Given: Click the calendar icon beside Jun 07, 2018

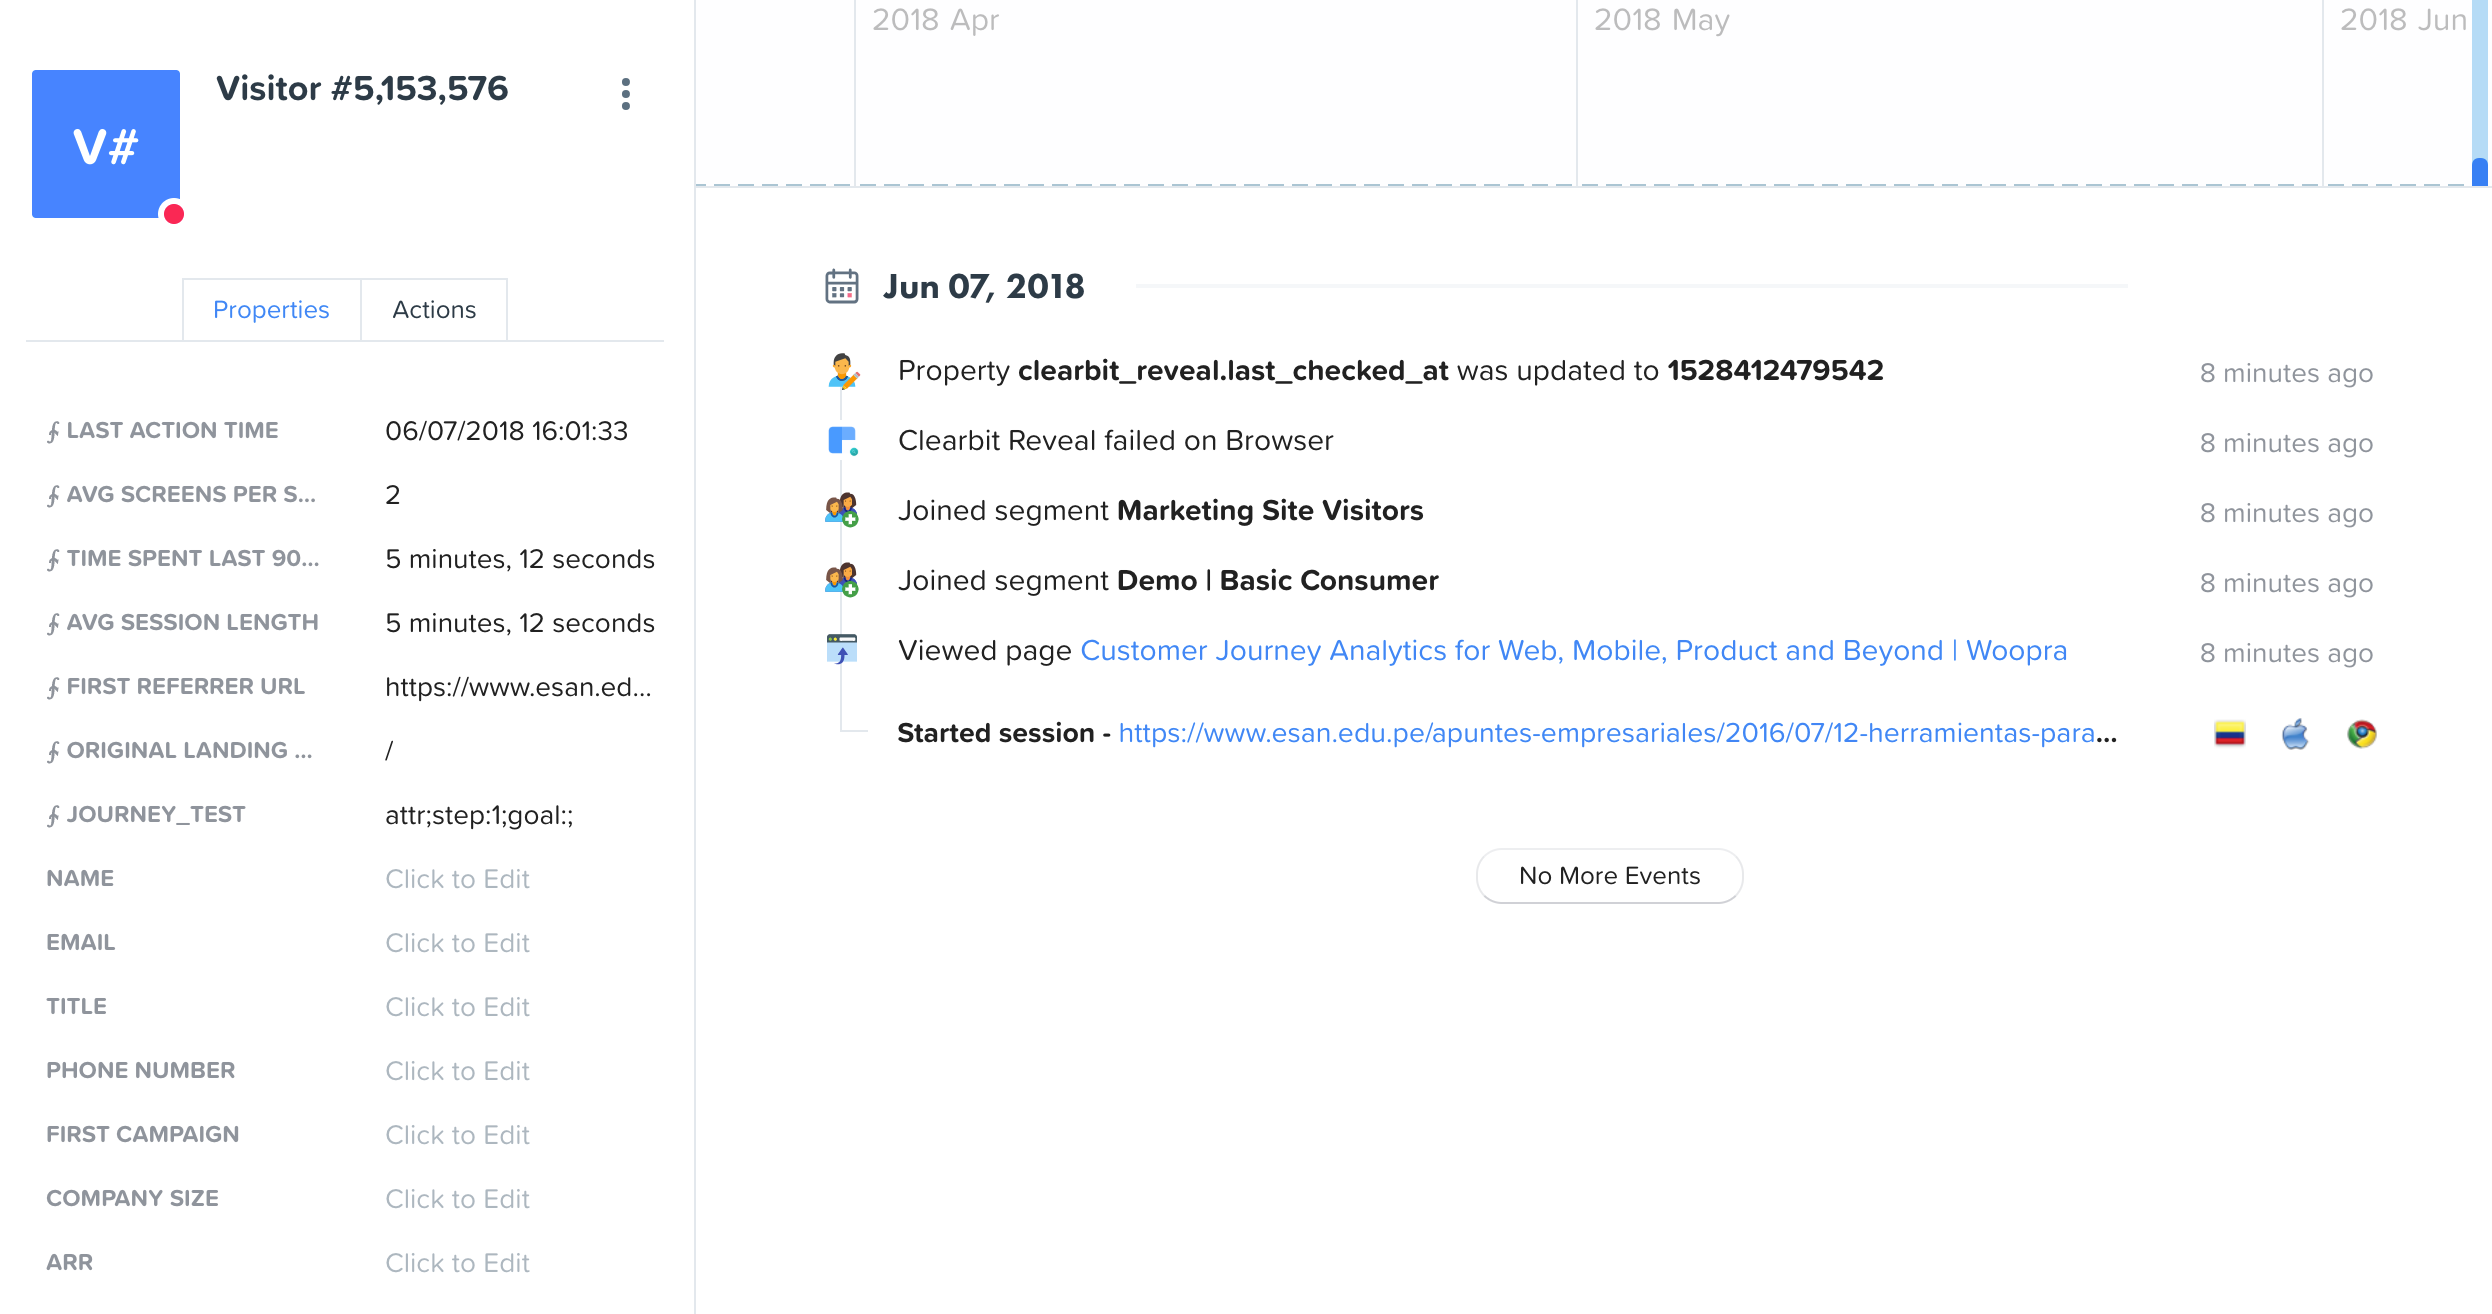Looking at the screenshot, I should coord(842,287).
